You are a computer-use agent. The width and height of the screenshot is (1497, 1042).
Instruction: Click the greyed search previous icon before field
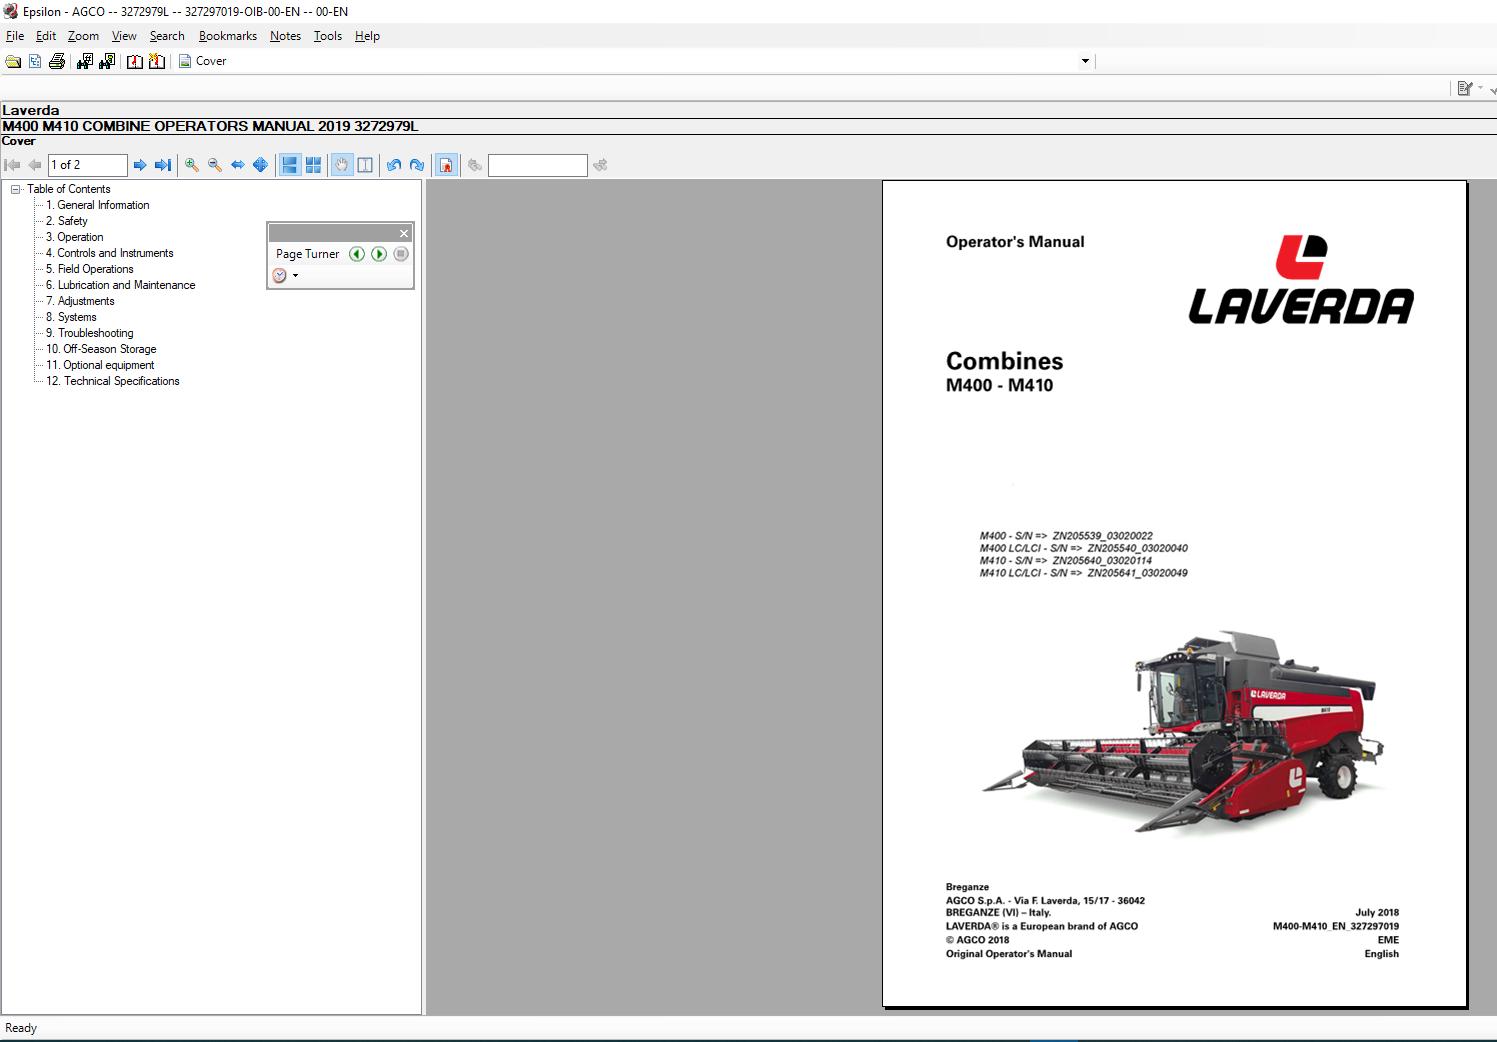coord(475,165)
